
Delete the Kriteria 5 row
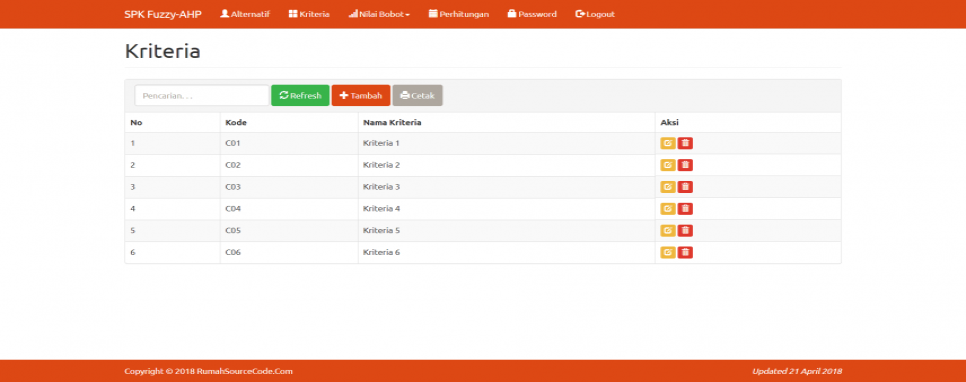click(685, 230)
